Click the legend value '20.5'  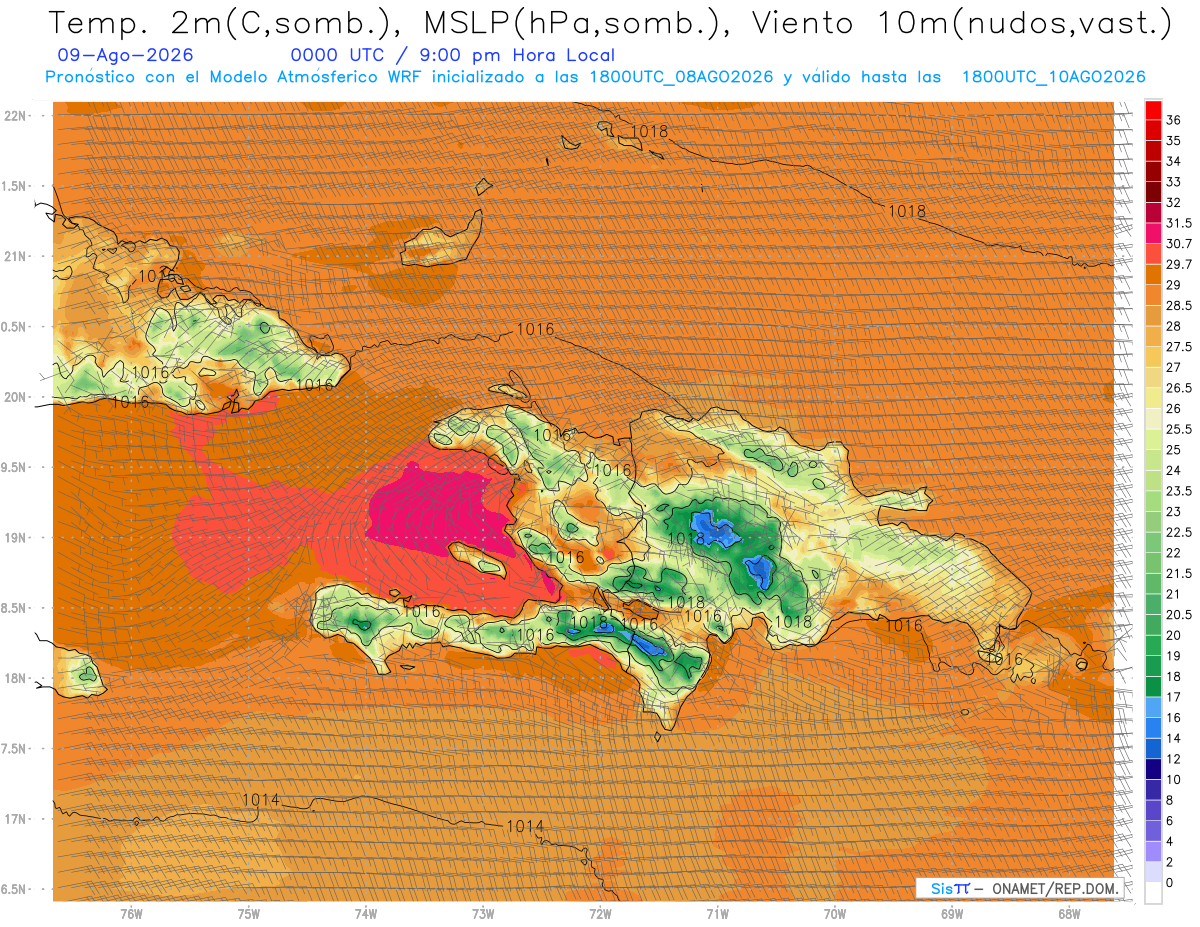(x=1178, y=615)
